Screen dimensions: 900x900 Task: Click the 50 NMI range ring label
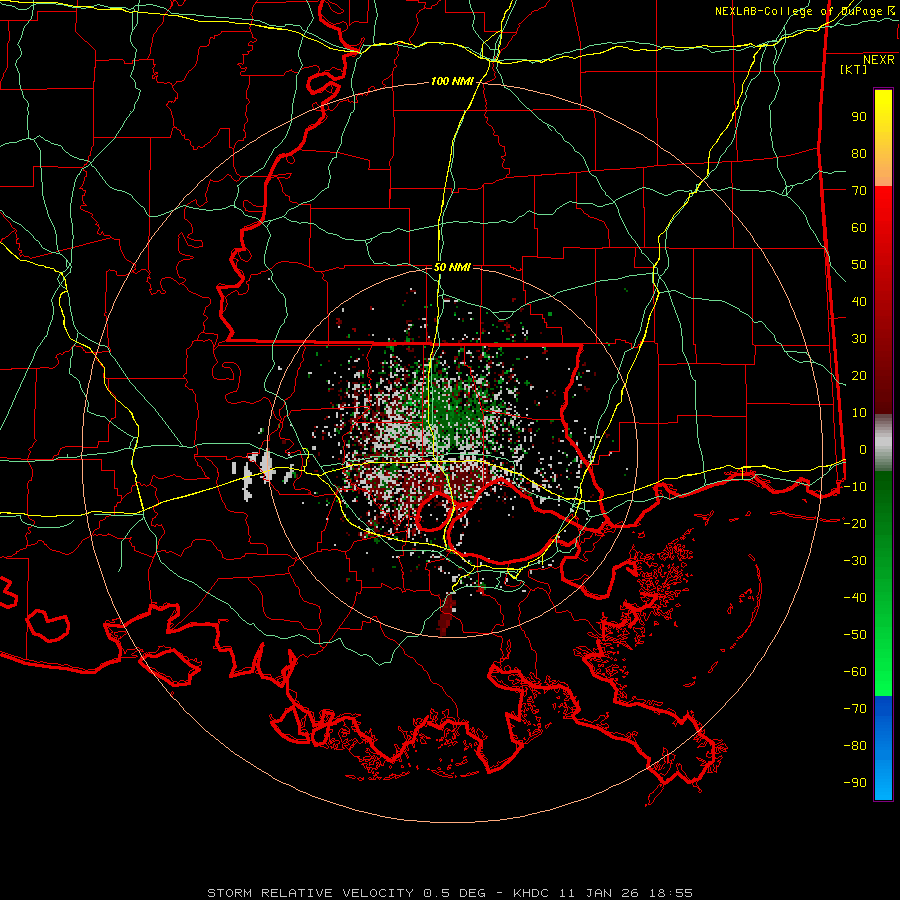(x=452, y=267)
